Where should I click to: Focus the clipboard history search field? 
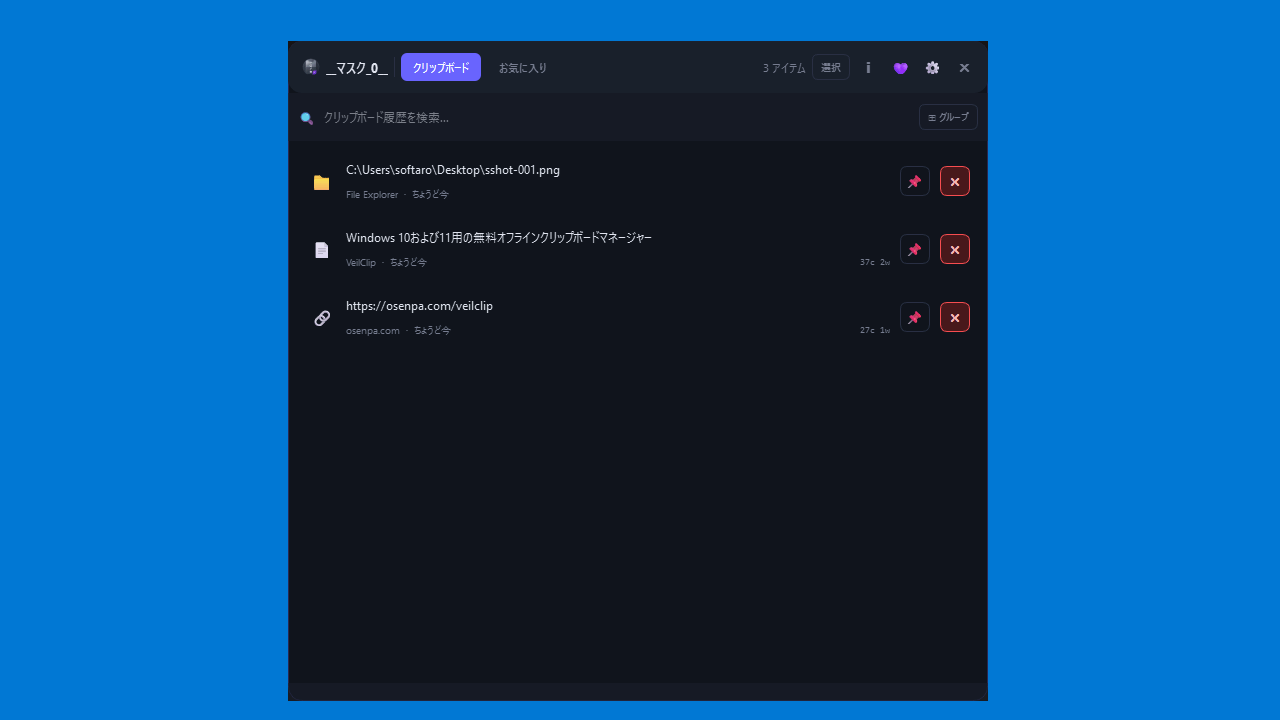click(600, 118)
